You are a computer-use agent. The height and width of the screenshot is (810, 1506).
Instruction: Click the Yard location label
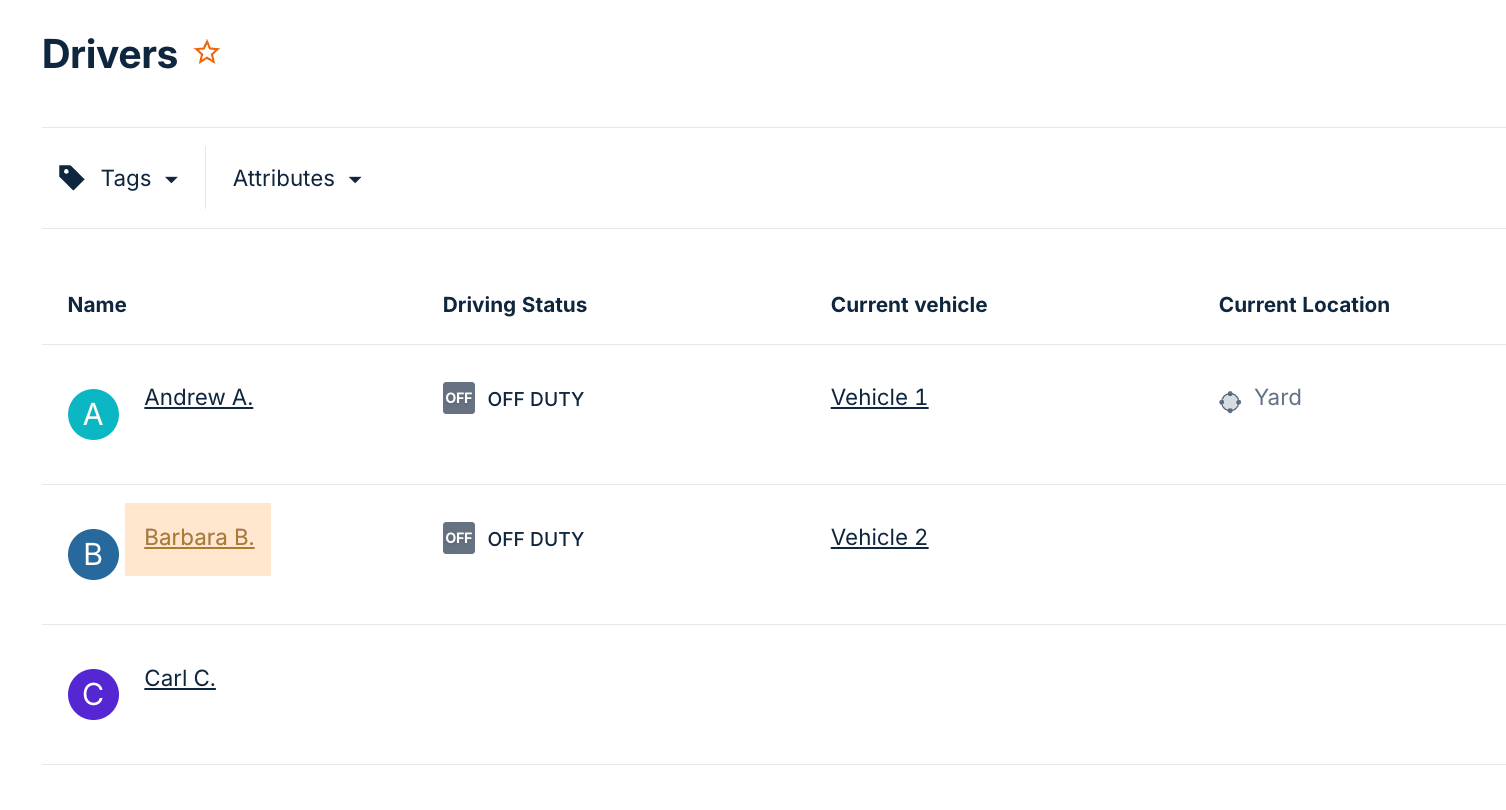pyautogui.click(x=1277, y=397)
